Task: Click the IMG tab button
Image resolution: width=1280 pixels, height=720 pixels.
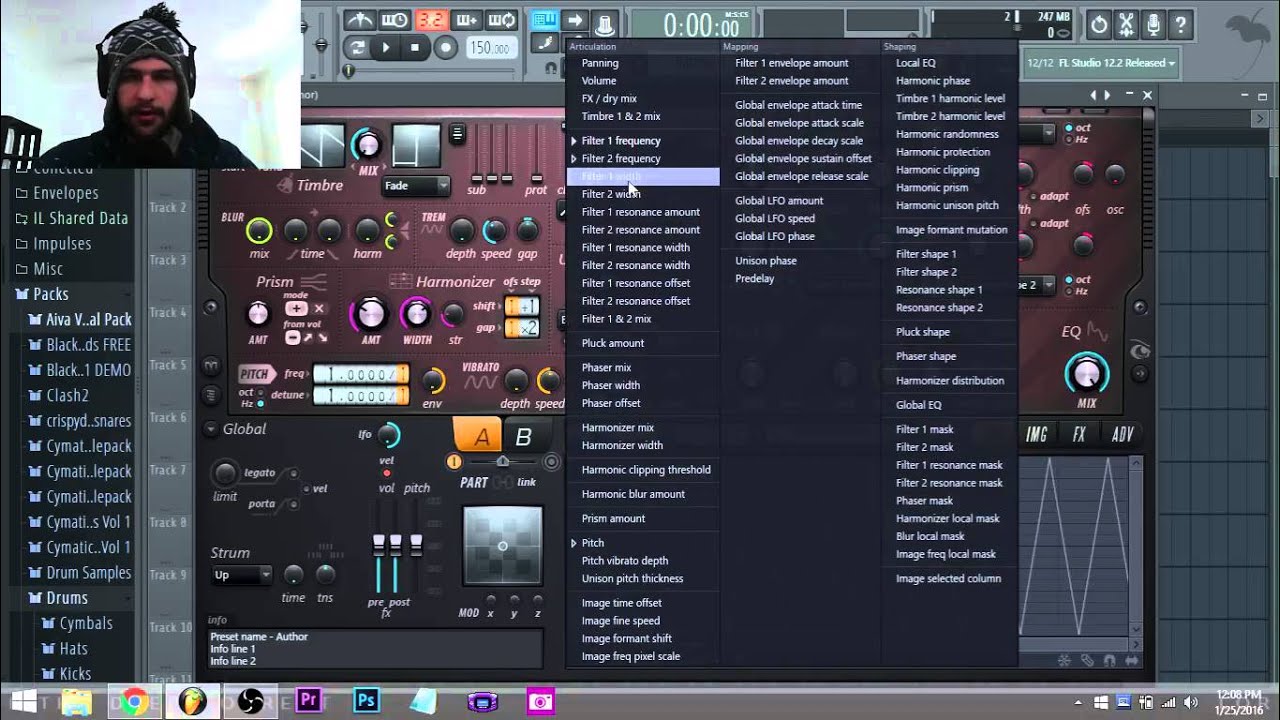Action: tap(1036, 434)
